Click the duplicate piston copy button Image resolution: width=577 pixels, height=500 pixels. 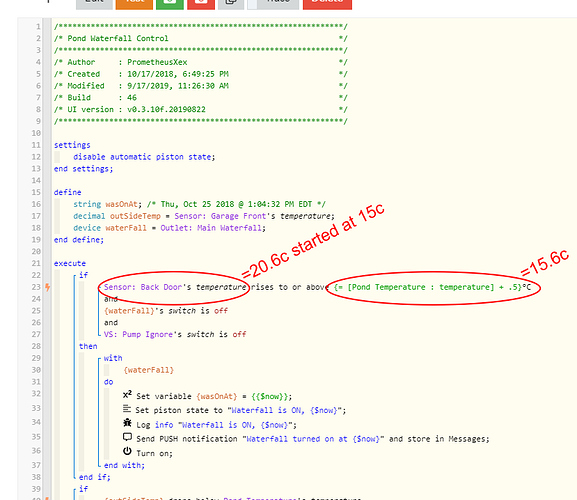231,3
